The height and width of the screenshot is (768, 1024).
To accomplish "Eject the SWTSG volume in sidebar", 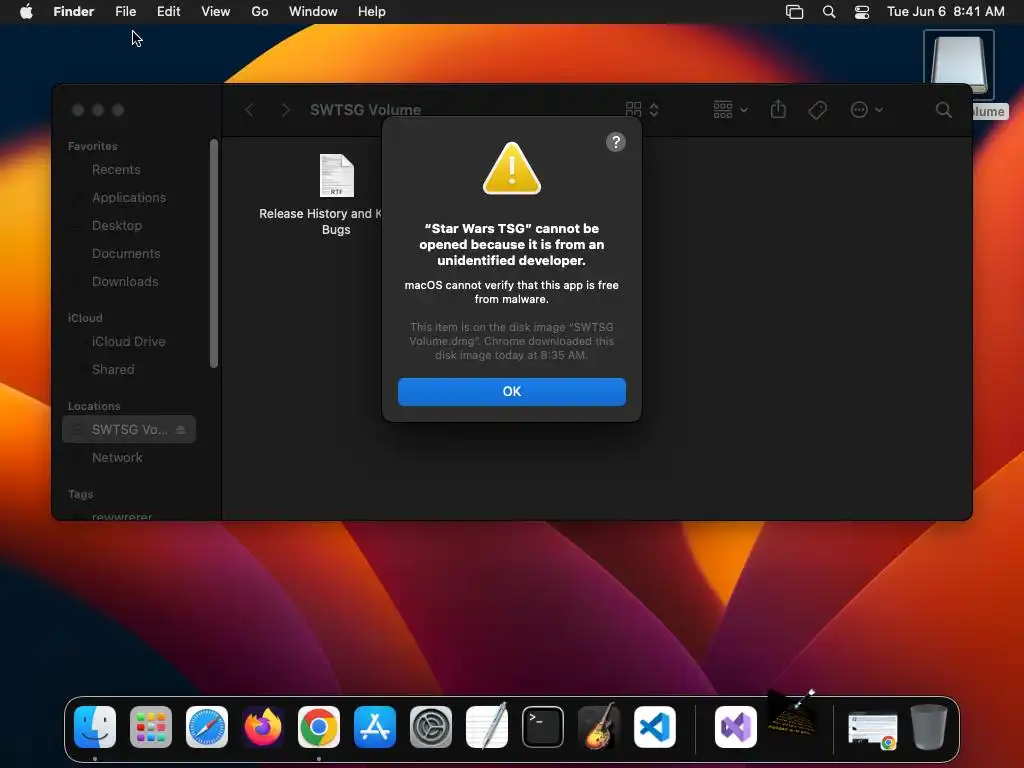I will coord(181,429).
